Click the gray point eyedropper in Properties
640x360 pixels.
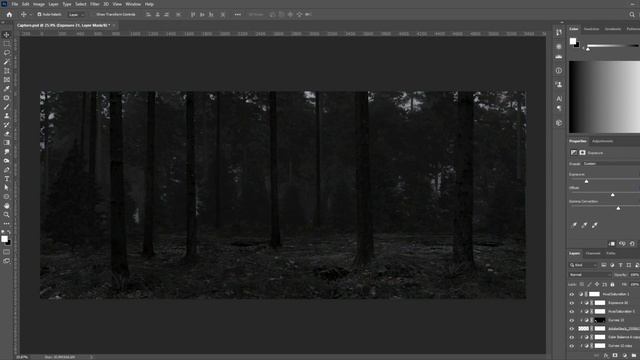(x=584, y=225)
